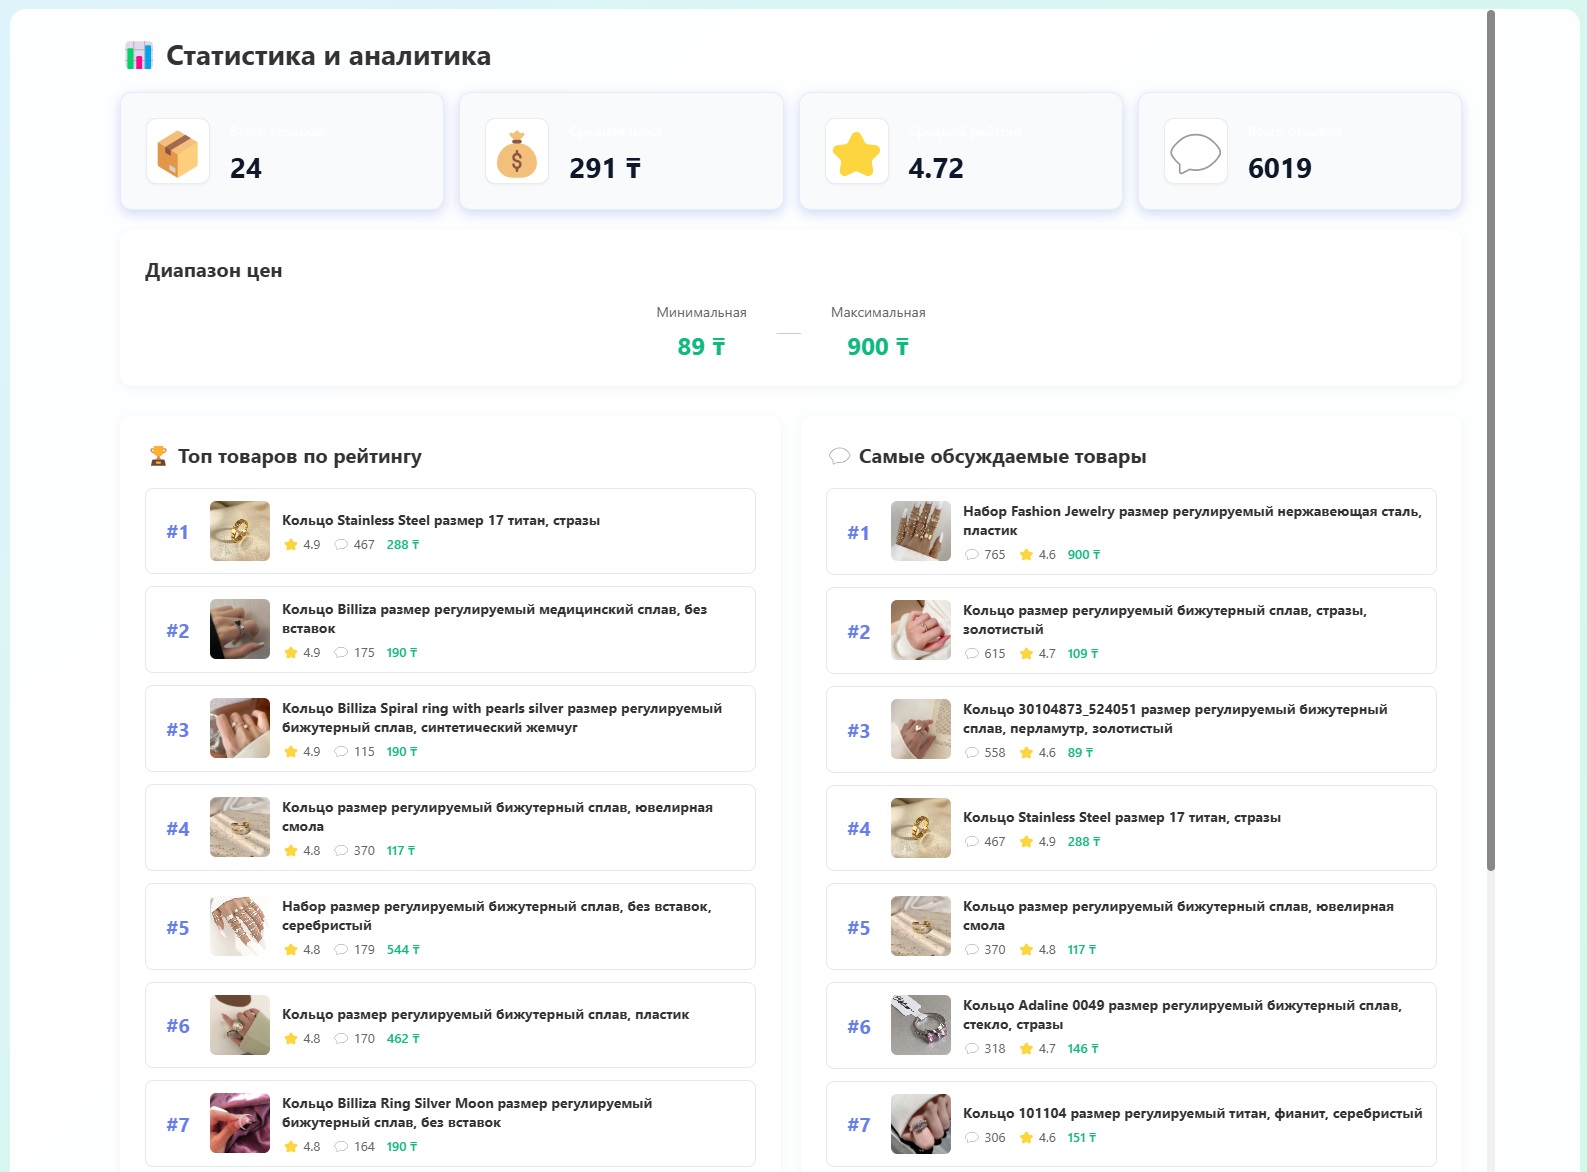Viewport: 1587px width, 1172px height.
Task: Click the 89 ₸ minimum price value
Action: click(701, 347)
